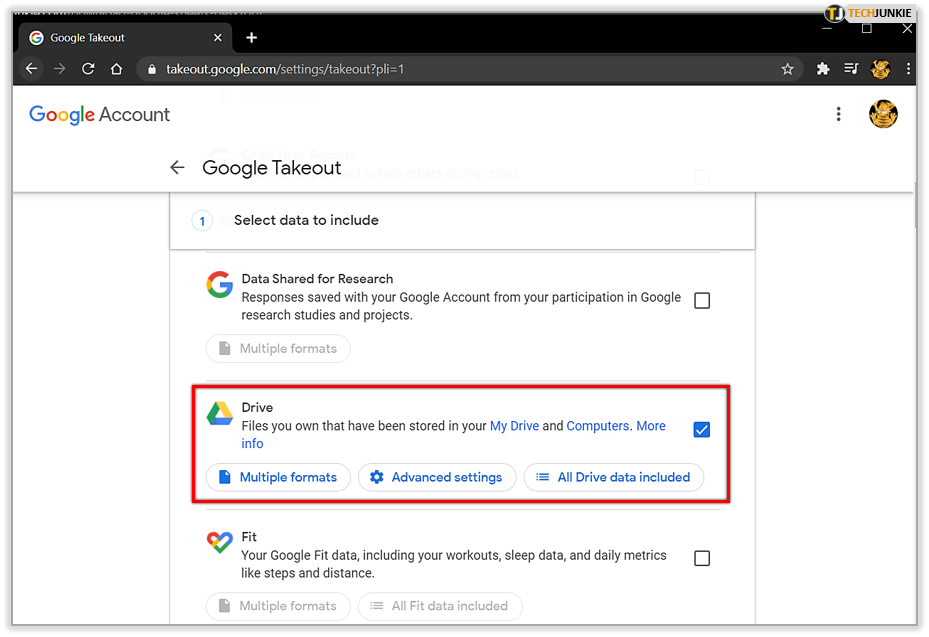Bookmark page with star icon
This screenshot has width=929, height=637.
pos(787,69)
